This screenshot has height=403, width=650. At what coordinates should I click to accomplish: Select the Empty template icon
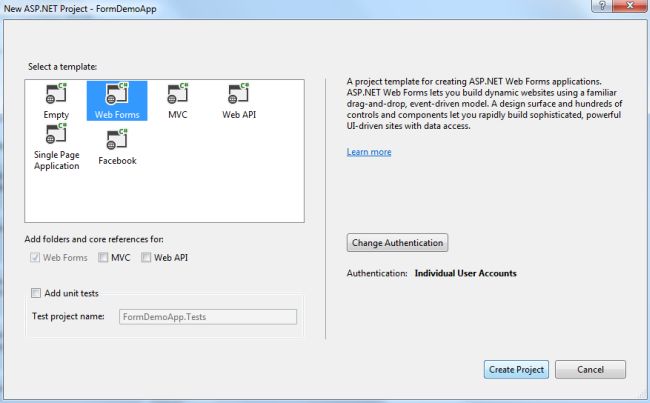[x=56, y=94]
